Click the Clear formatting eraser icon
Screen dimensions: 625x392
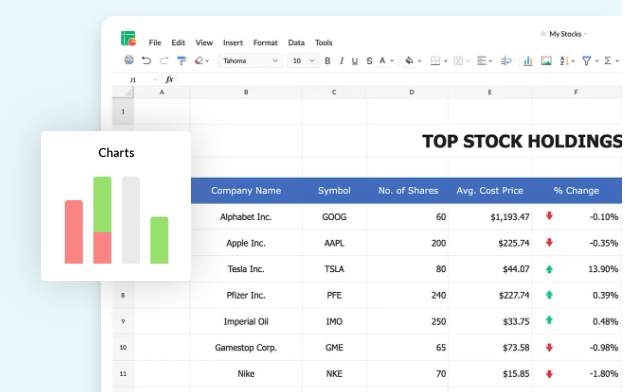pos(199,61)
